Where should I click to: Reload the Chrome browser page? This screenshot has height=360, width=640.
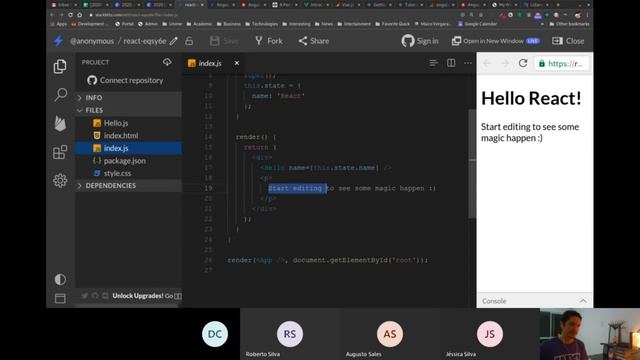70,15
